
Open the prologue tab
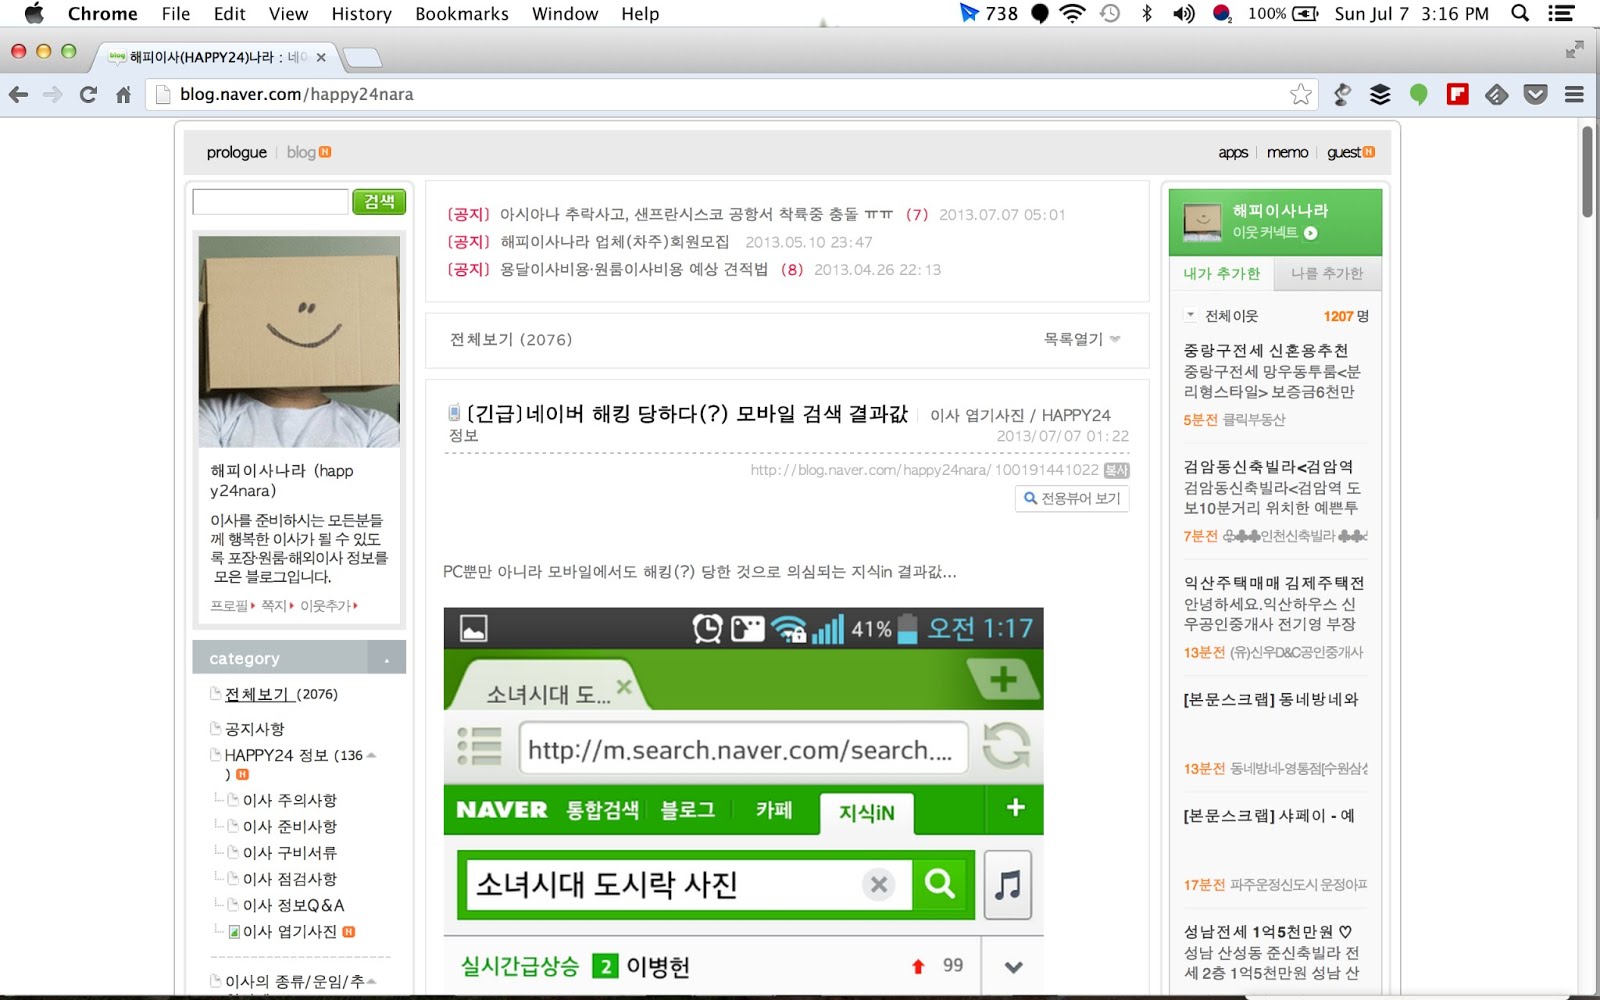pyautogui.click(x=237, y=152)
